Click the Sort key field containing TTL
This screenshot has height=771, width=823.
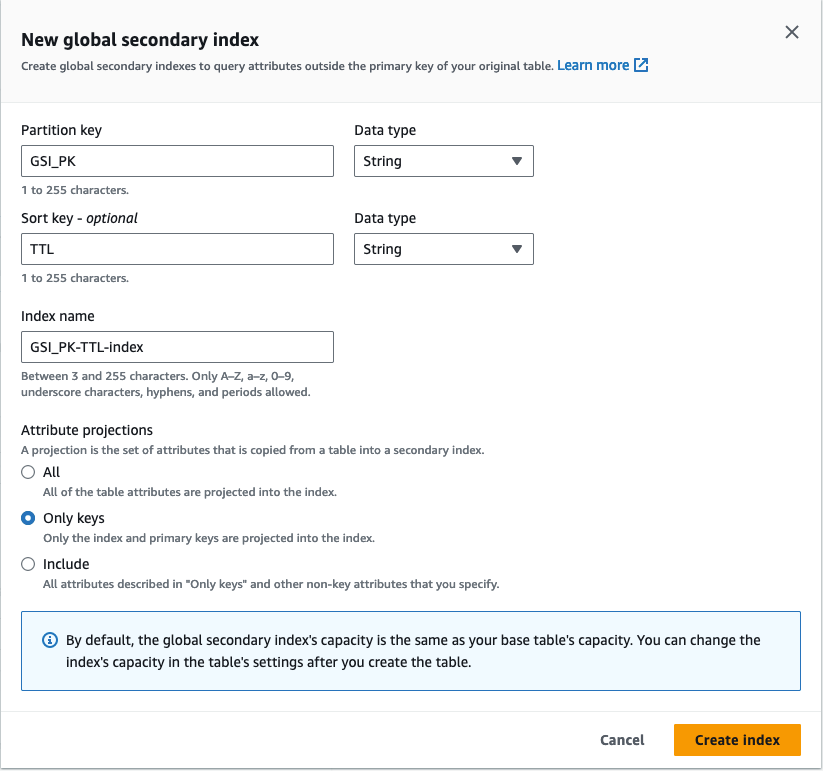(x=177, y=249)
